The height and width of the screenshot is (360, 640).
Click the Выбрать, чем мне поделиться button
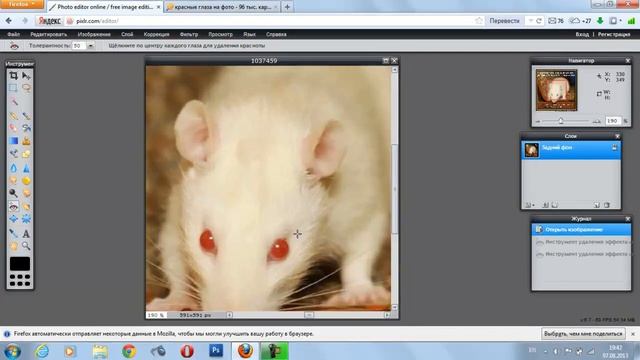tap(583, 333)
